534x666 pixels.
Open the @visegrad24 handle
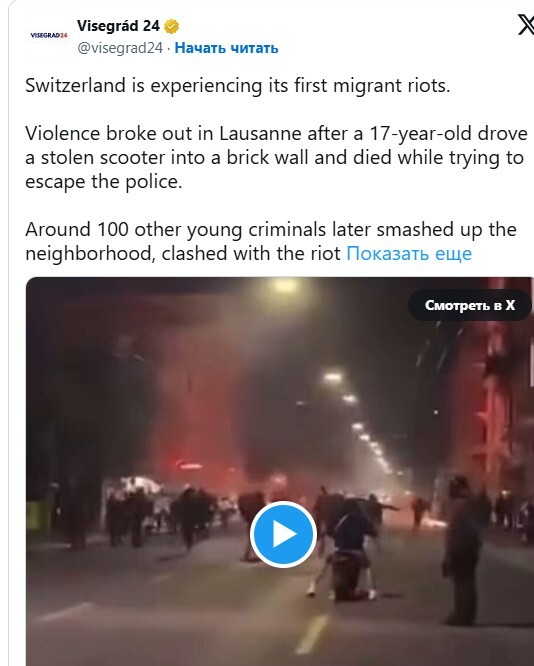pyautogui.click(x=120, y=48)
